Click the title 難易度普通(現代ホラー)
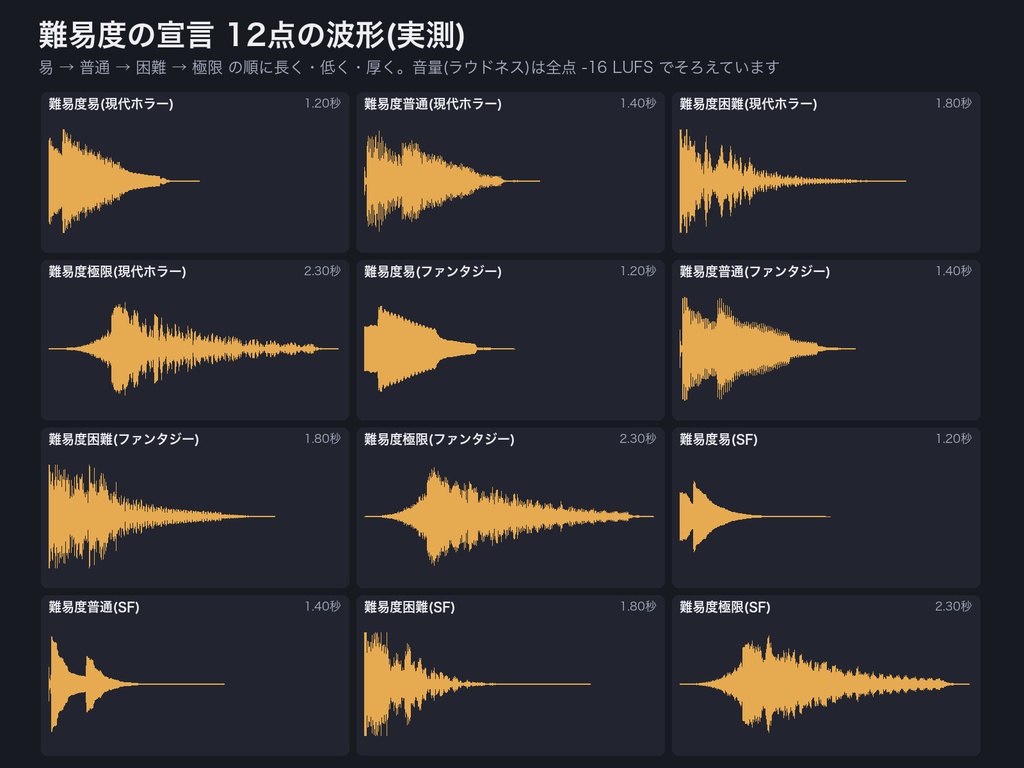 (433, 103)
